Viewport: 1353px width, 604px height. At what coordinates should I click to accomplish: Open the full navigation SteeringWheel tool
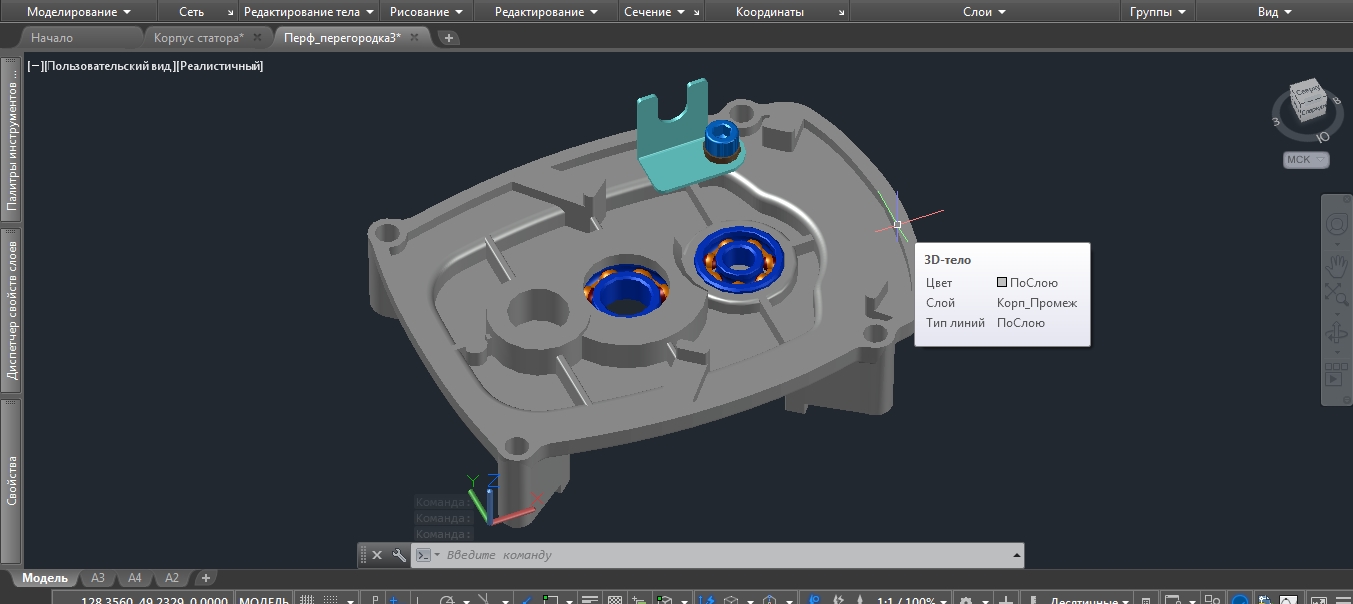point(1336,225)
